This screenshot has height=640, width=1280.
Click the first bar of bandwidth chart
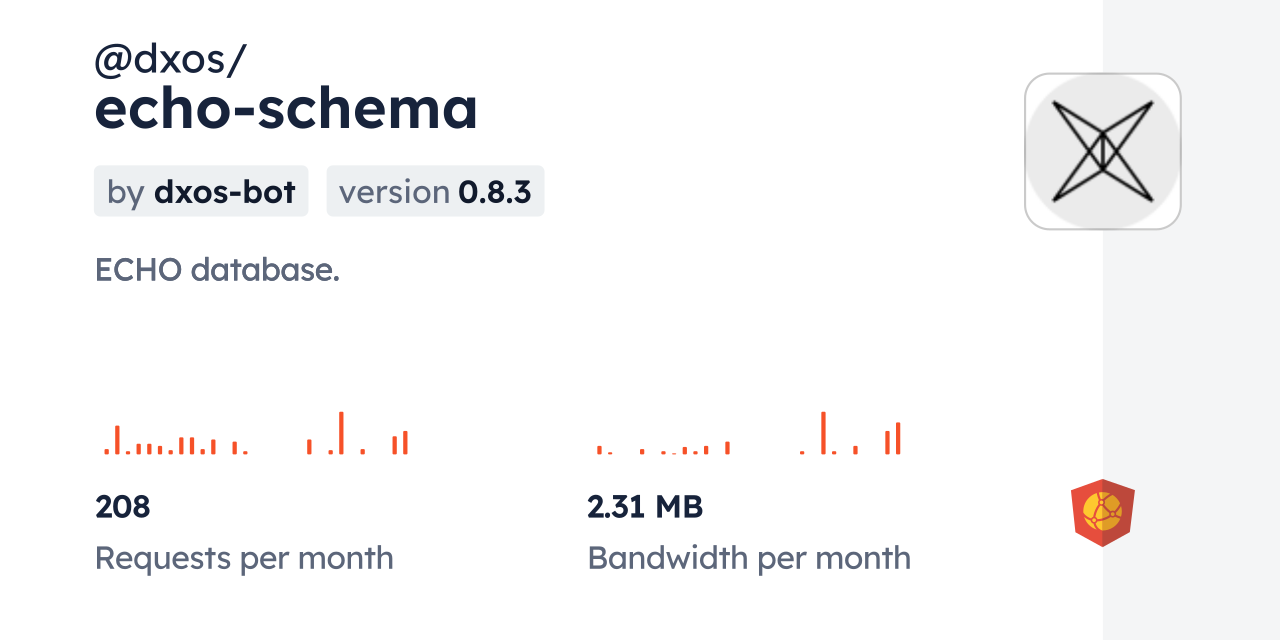point(599,450)
